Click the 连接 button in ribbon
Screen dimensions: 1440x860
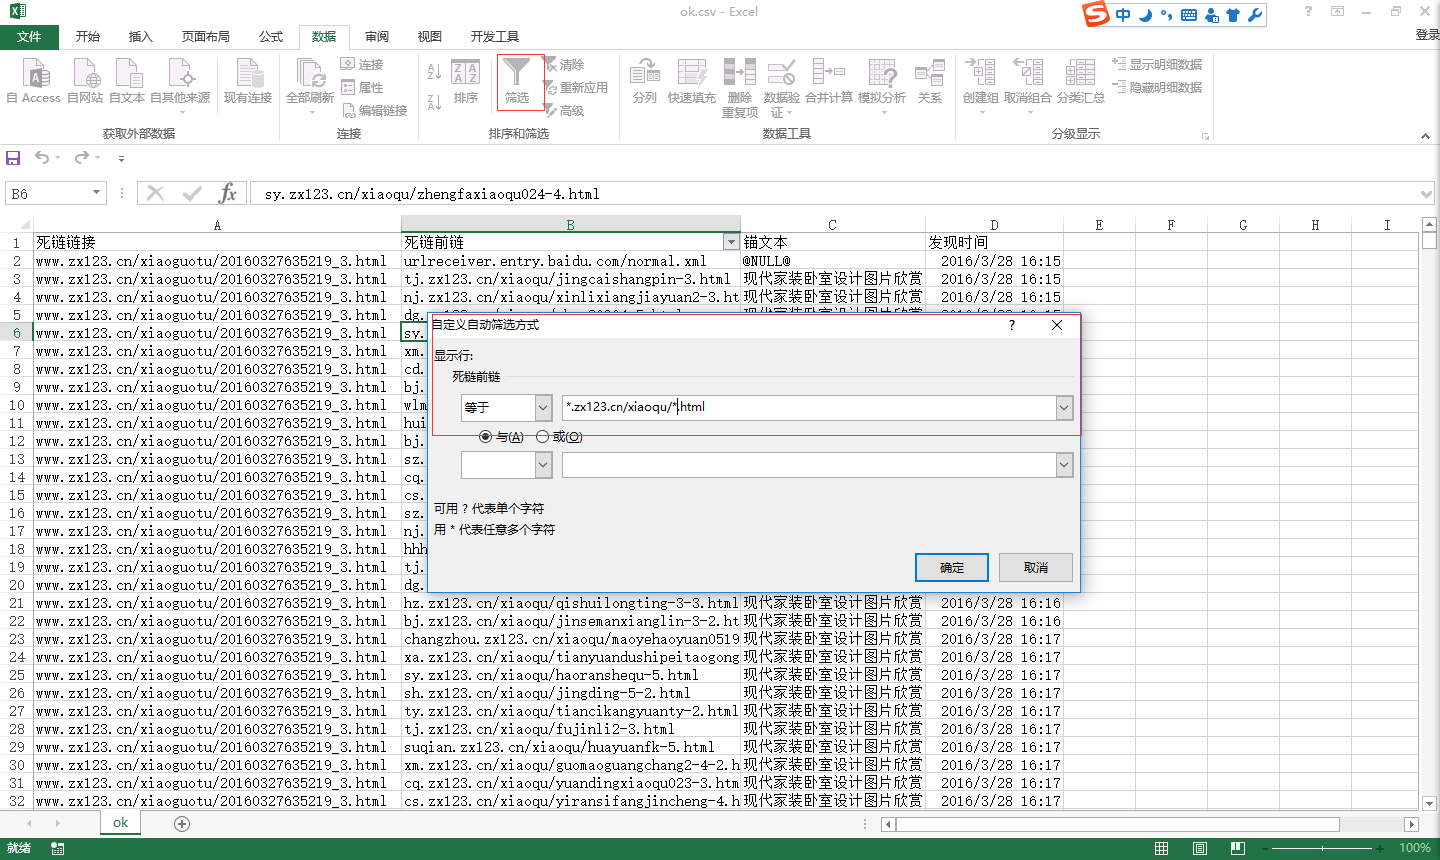362,64
